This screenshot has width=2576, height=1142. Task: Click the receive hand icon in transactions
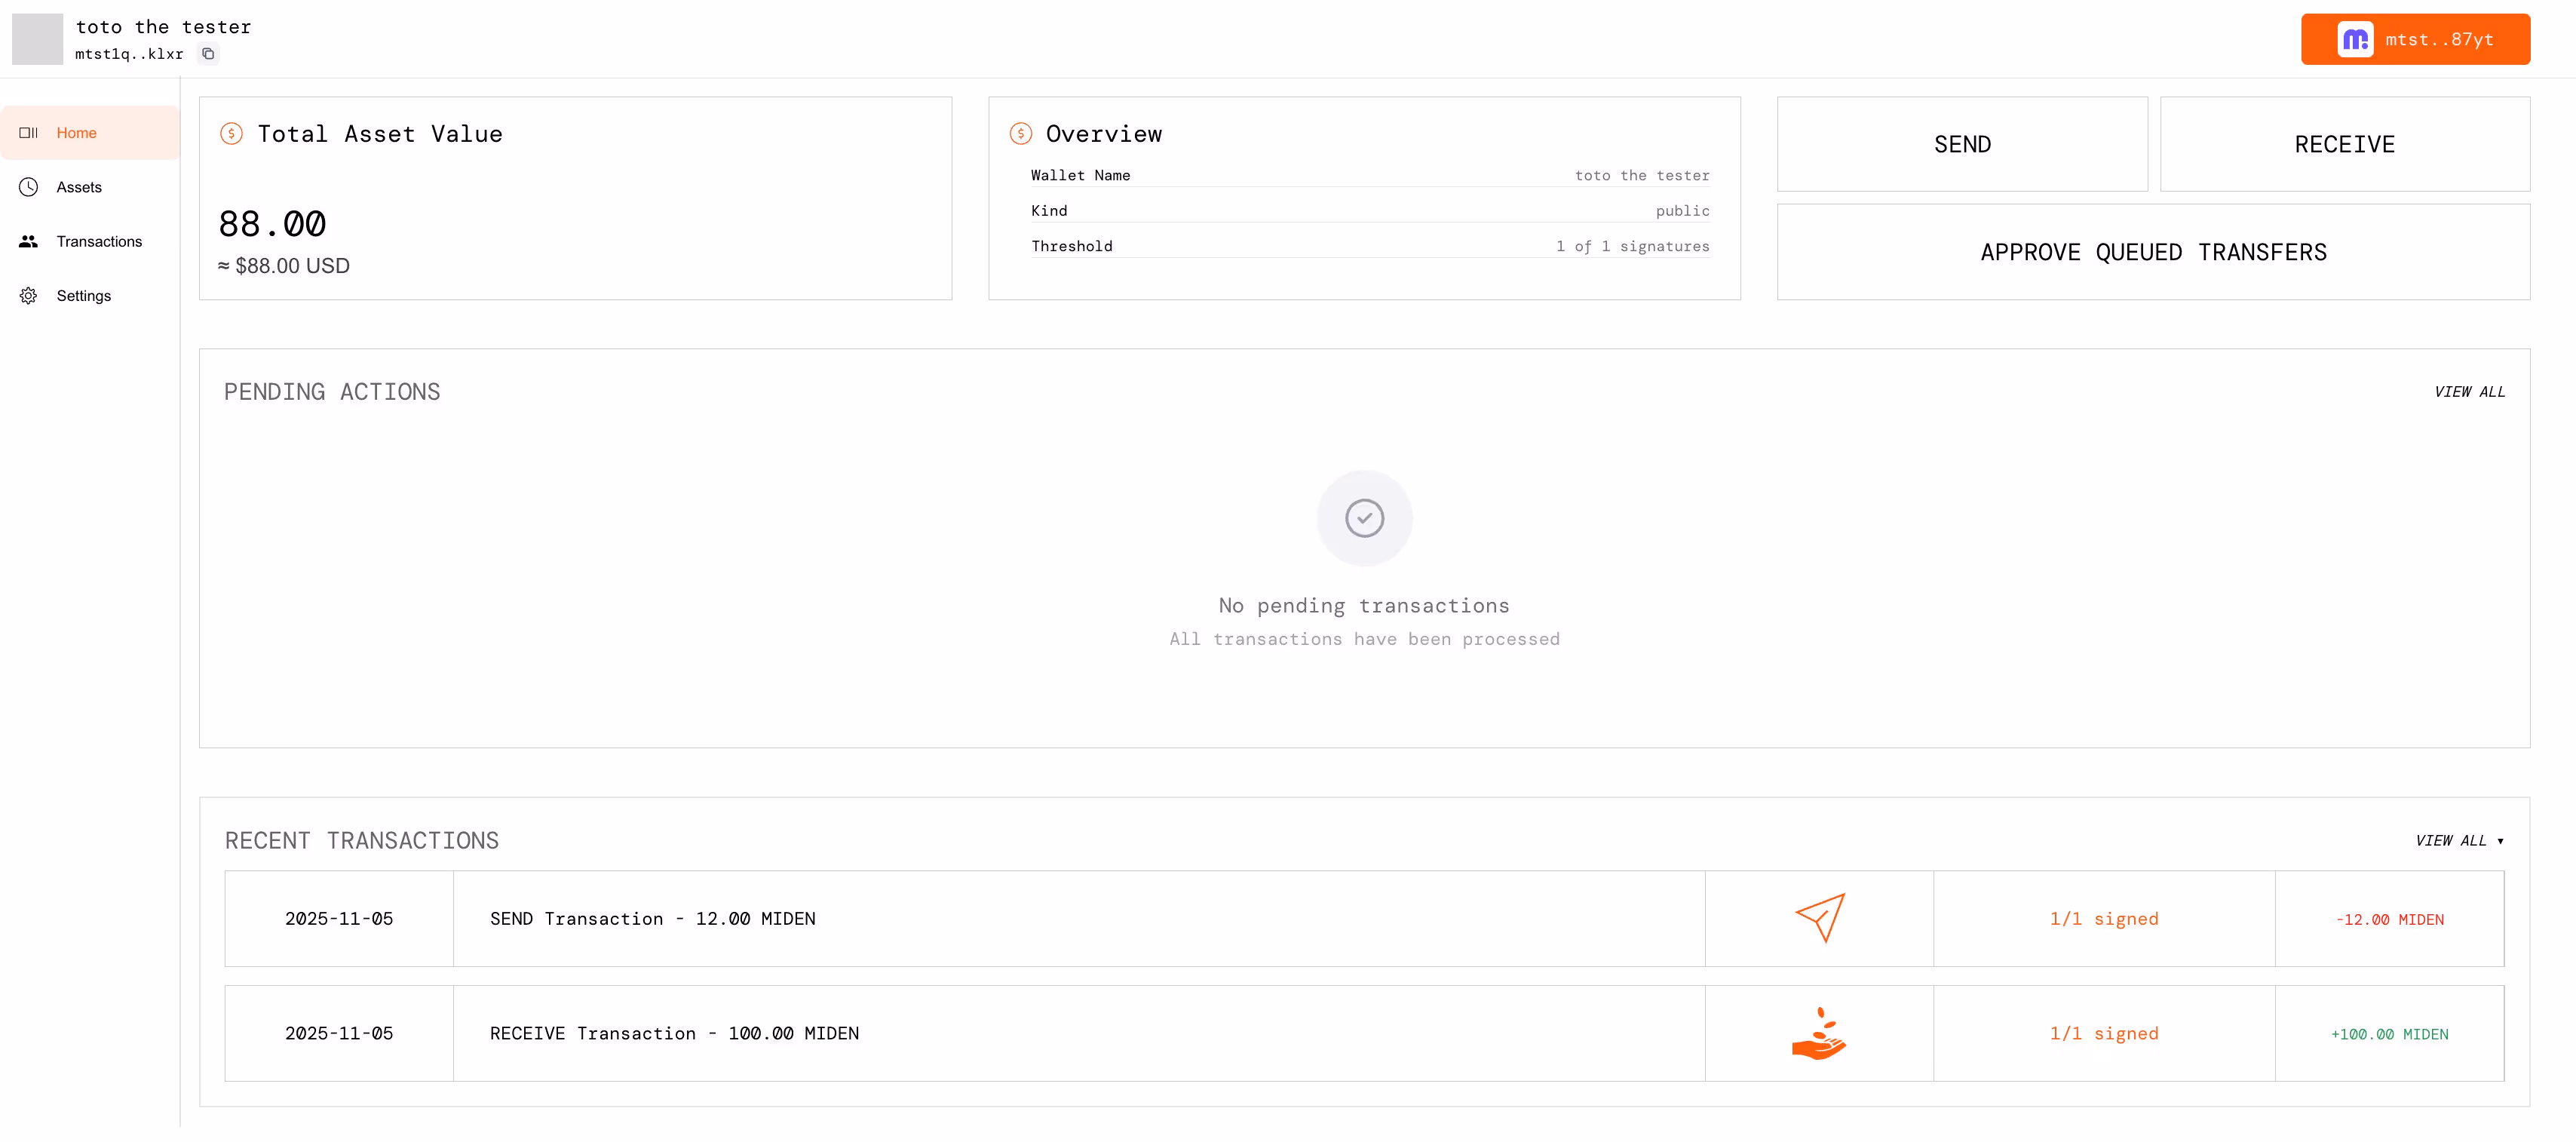(1820, 1034)
